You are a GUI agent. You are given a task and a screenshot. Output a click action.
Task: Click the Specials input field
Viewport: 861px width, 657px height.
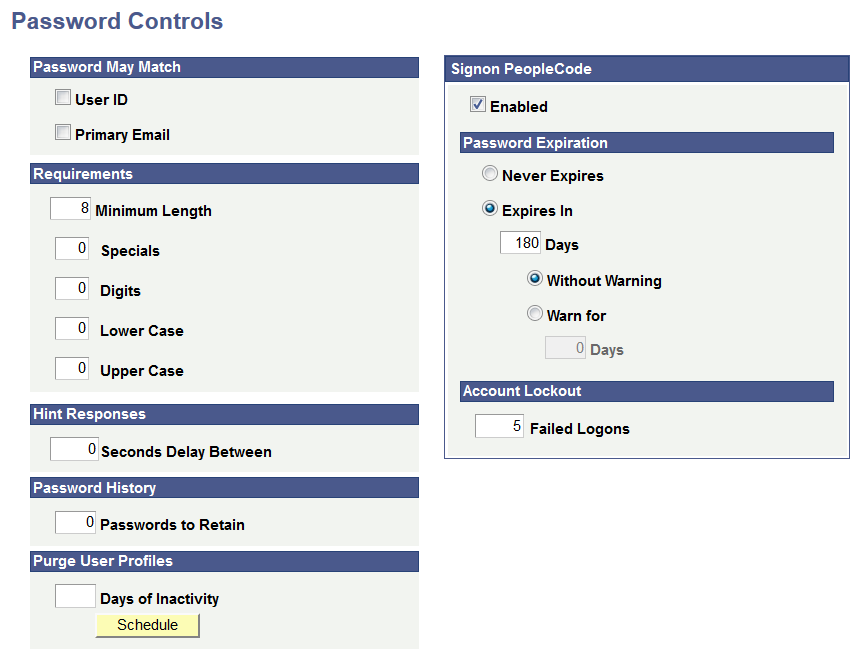71,248
